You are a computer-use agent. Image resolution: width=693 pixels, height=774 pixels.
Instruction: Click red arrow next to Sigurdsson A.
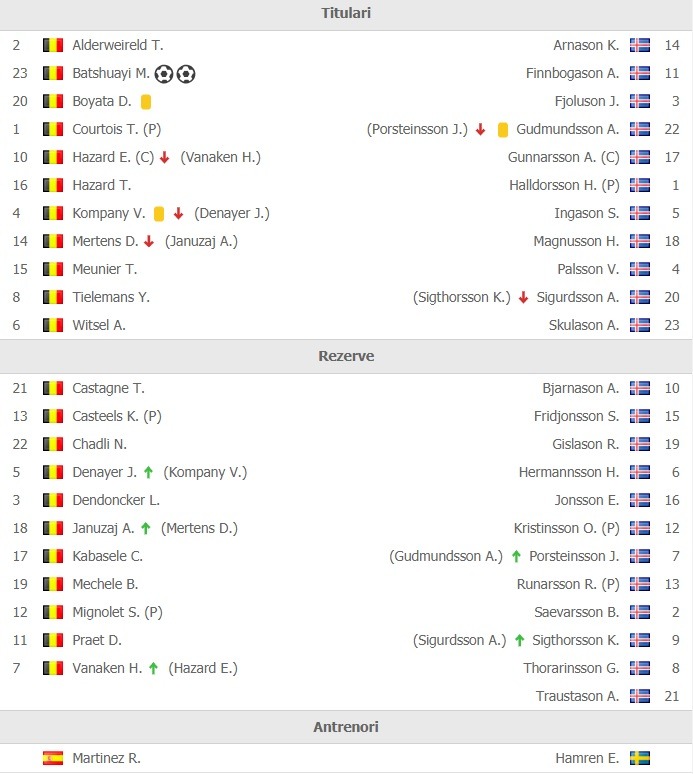tap(524, 297)
